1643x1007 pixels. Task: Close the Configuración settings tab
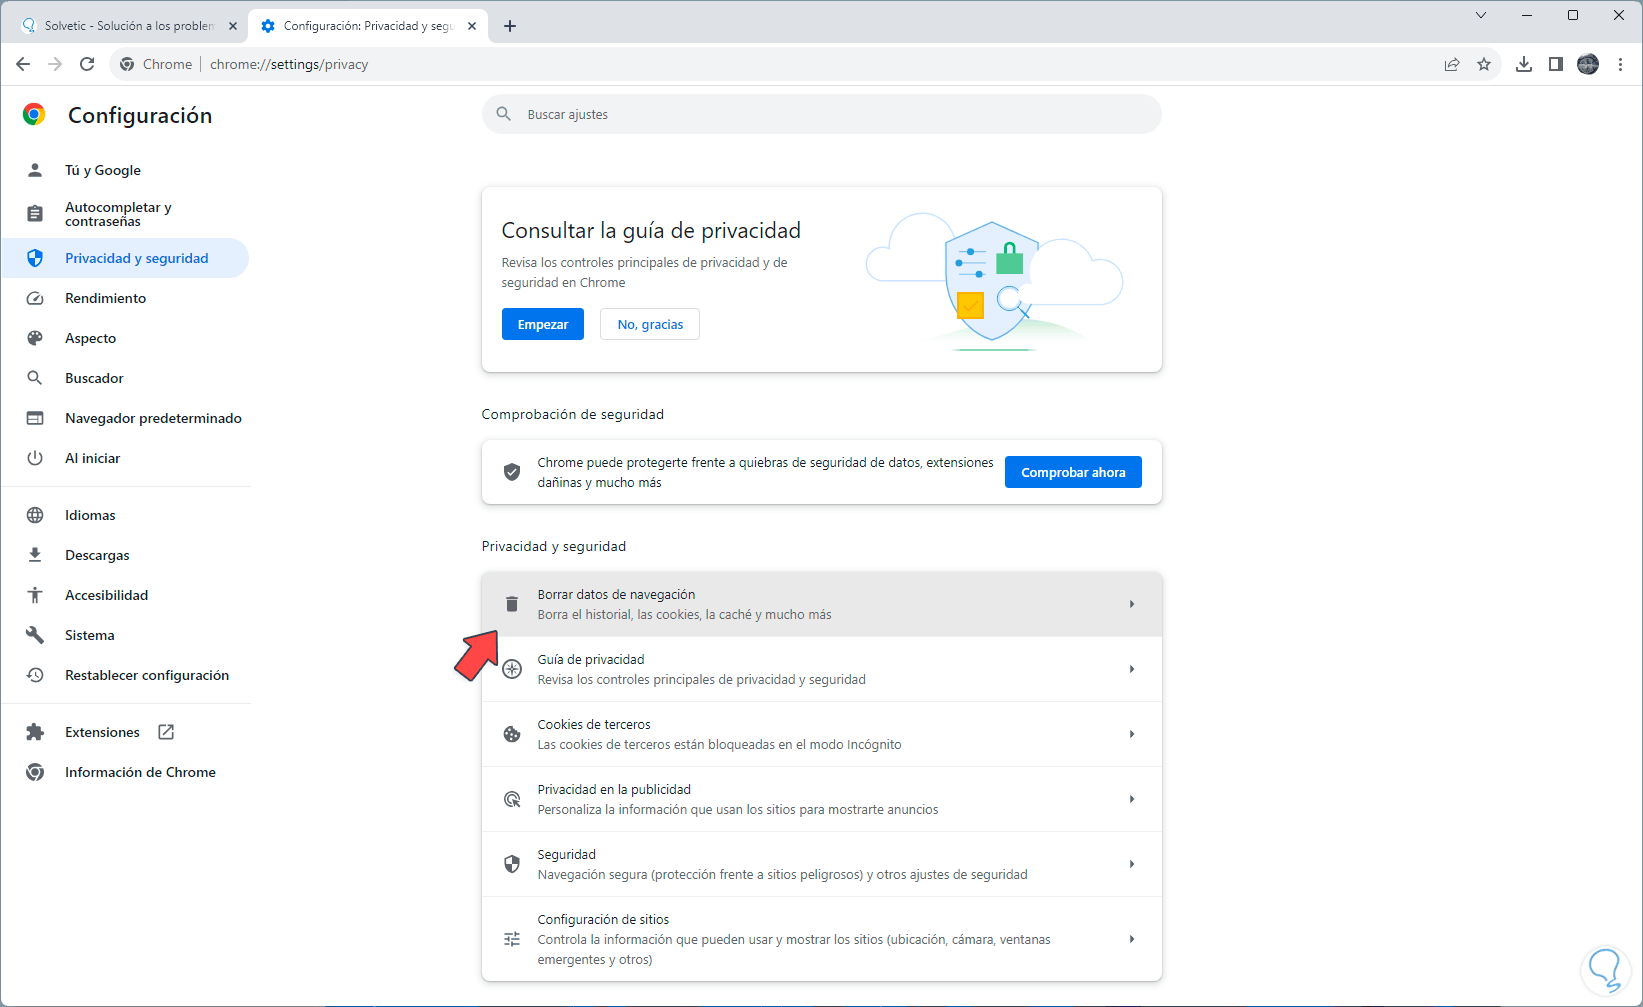pos(473,26)
